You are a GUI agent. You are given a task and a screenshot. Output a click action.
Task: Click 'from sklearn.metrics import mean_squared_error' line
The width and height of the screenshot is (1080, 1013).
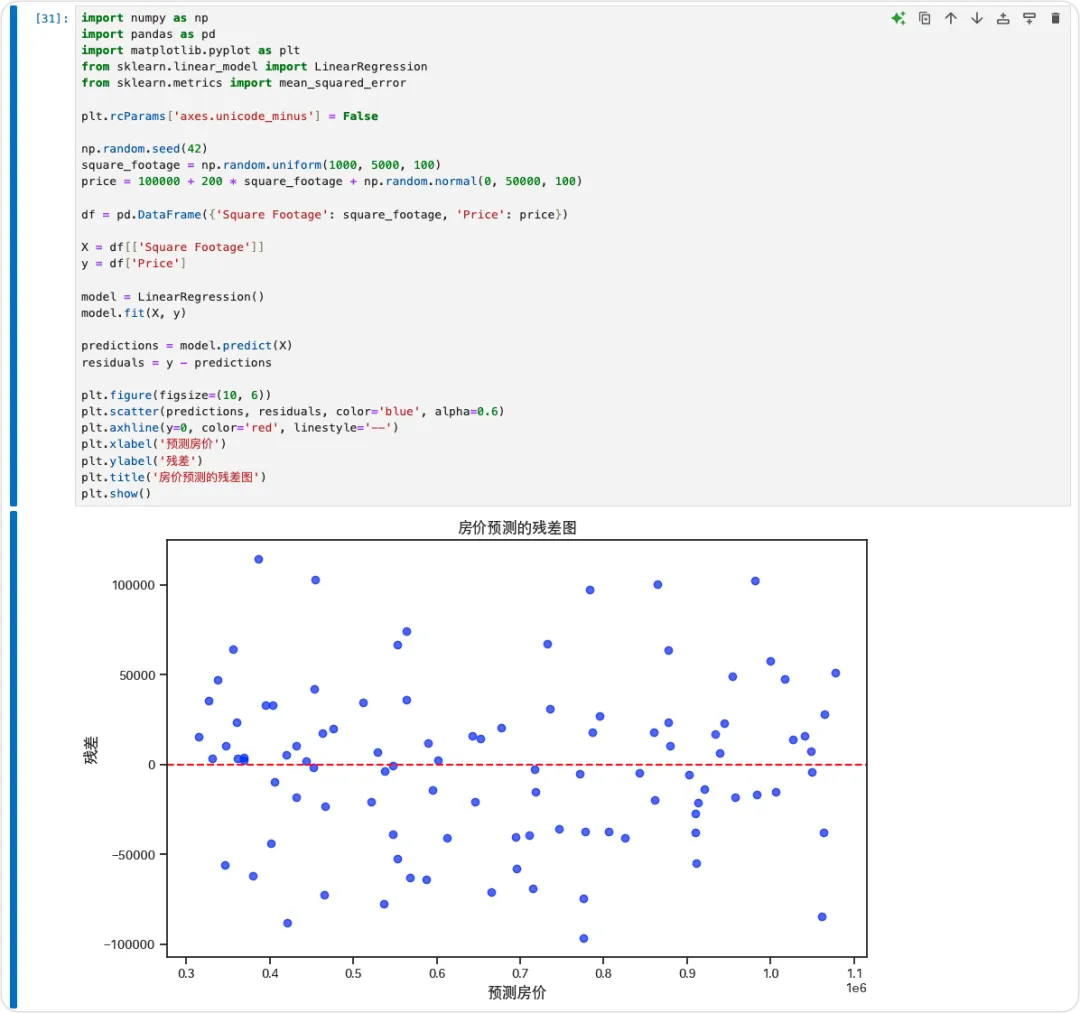point(244,83)
